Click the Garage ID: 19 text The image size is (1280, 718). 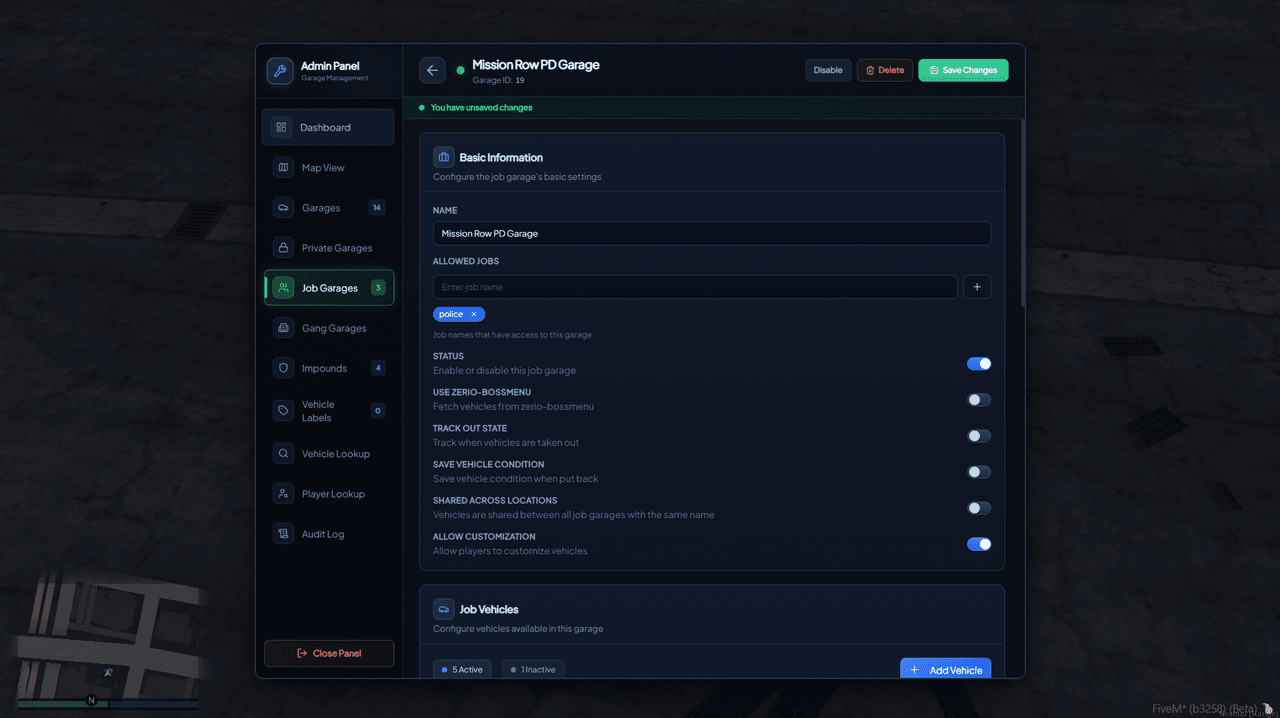coord(498,80)
